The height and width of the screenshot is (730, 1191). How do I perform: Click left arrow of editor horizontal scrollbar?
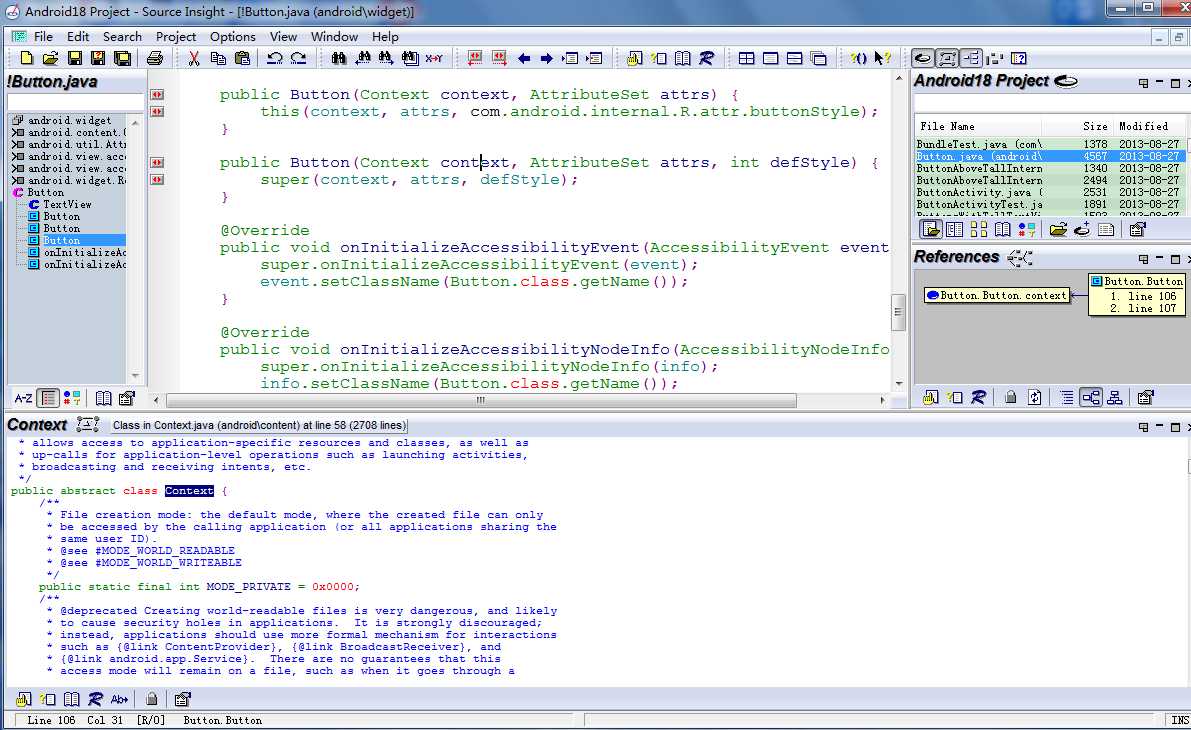(x=156, y=400)
